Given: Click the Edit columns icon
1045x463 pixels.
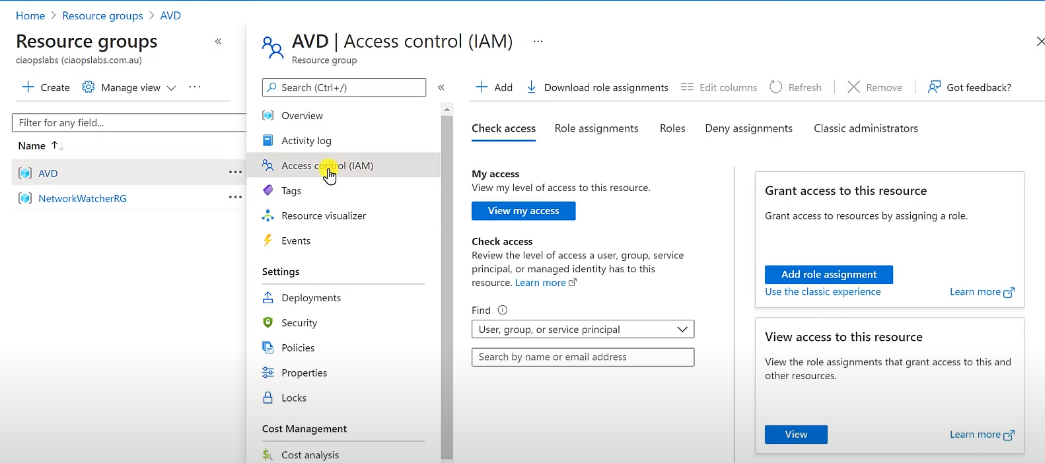Looking at the screenshot, I should tap(687, 87).
